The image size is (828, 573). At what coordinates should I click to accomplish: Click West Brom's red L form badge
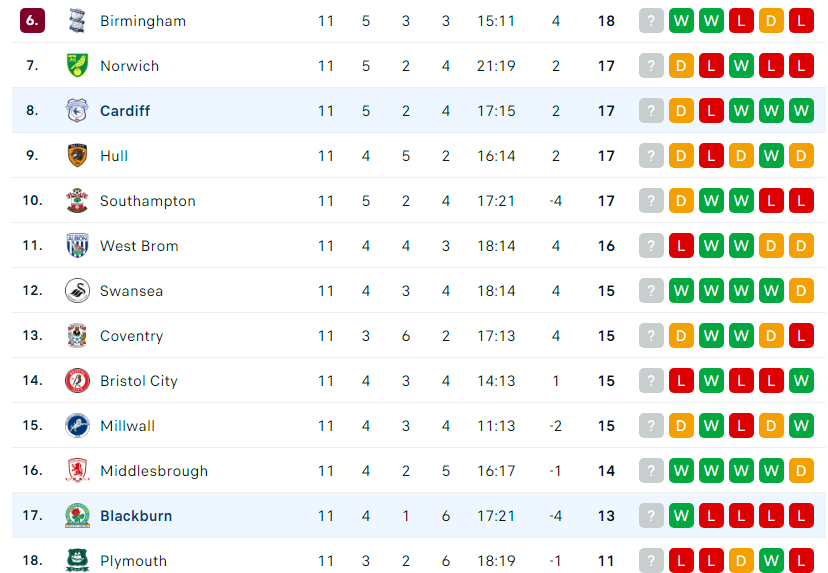[x=681, y=246]
